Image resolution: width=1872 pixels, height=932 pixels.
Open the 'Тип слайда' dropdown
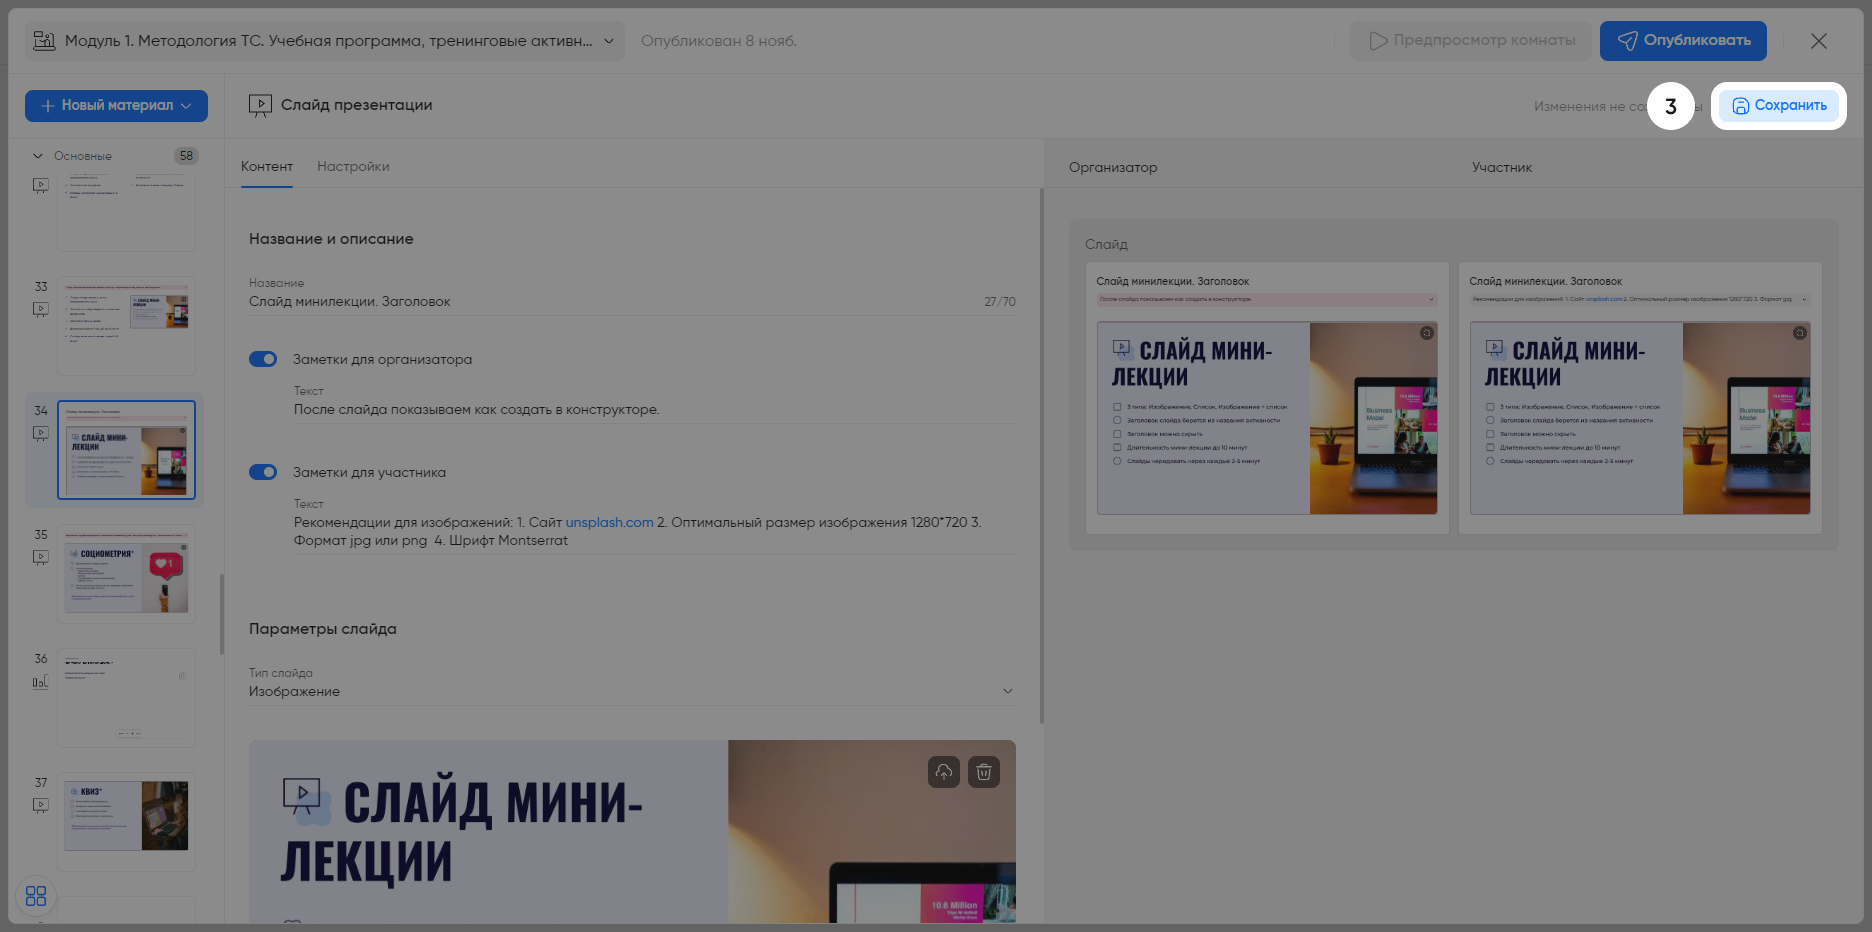coord(632,691)
